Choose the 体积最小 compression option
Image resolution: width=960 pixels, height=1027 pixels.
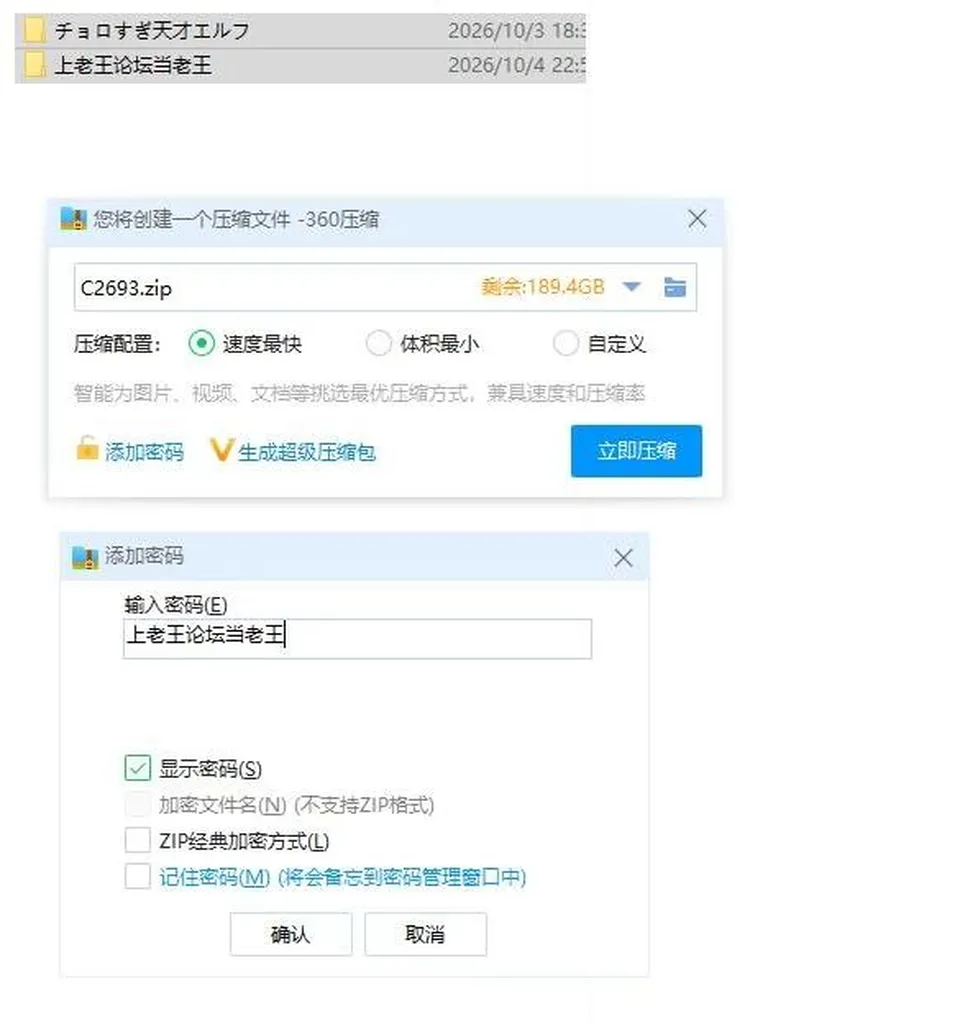[x=378, y=343]
